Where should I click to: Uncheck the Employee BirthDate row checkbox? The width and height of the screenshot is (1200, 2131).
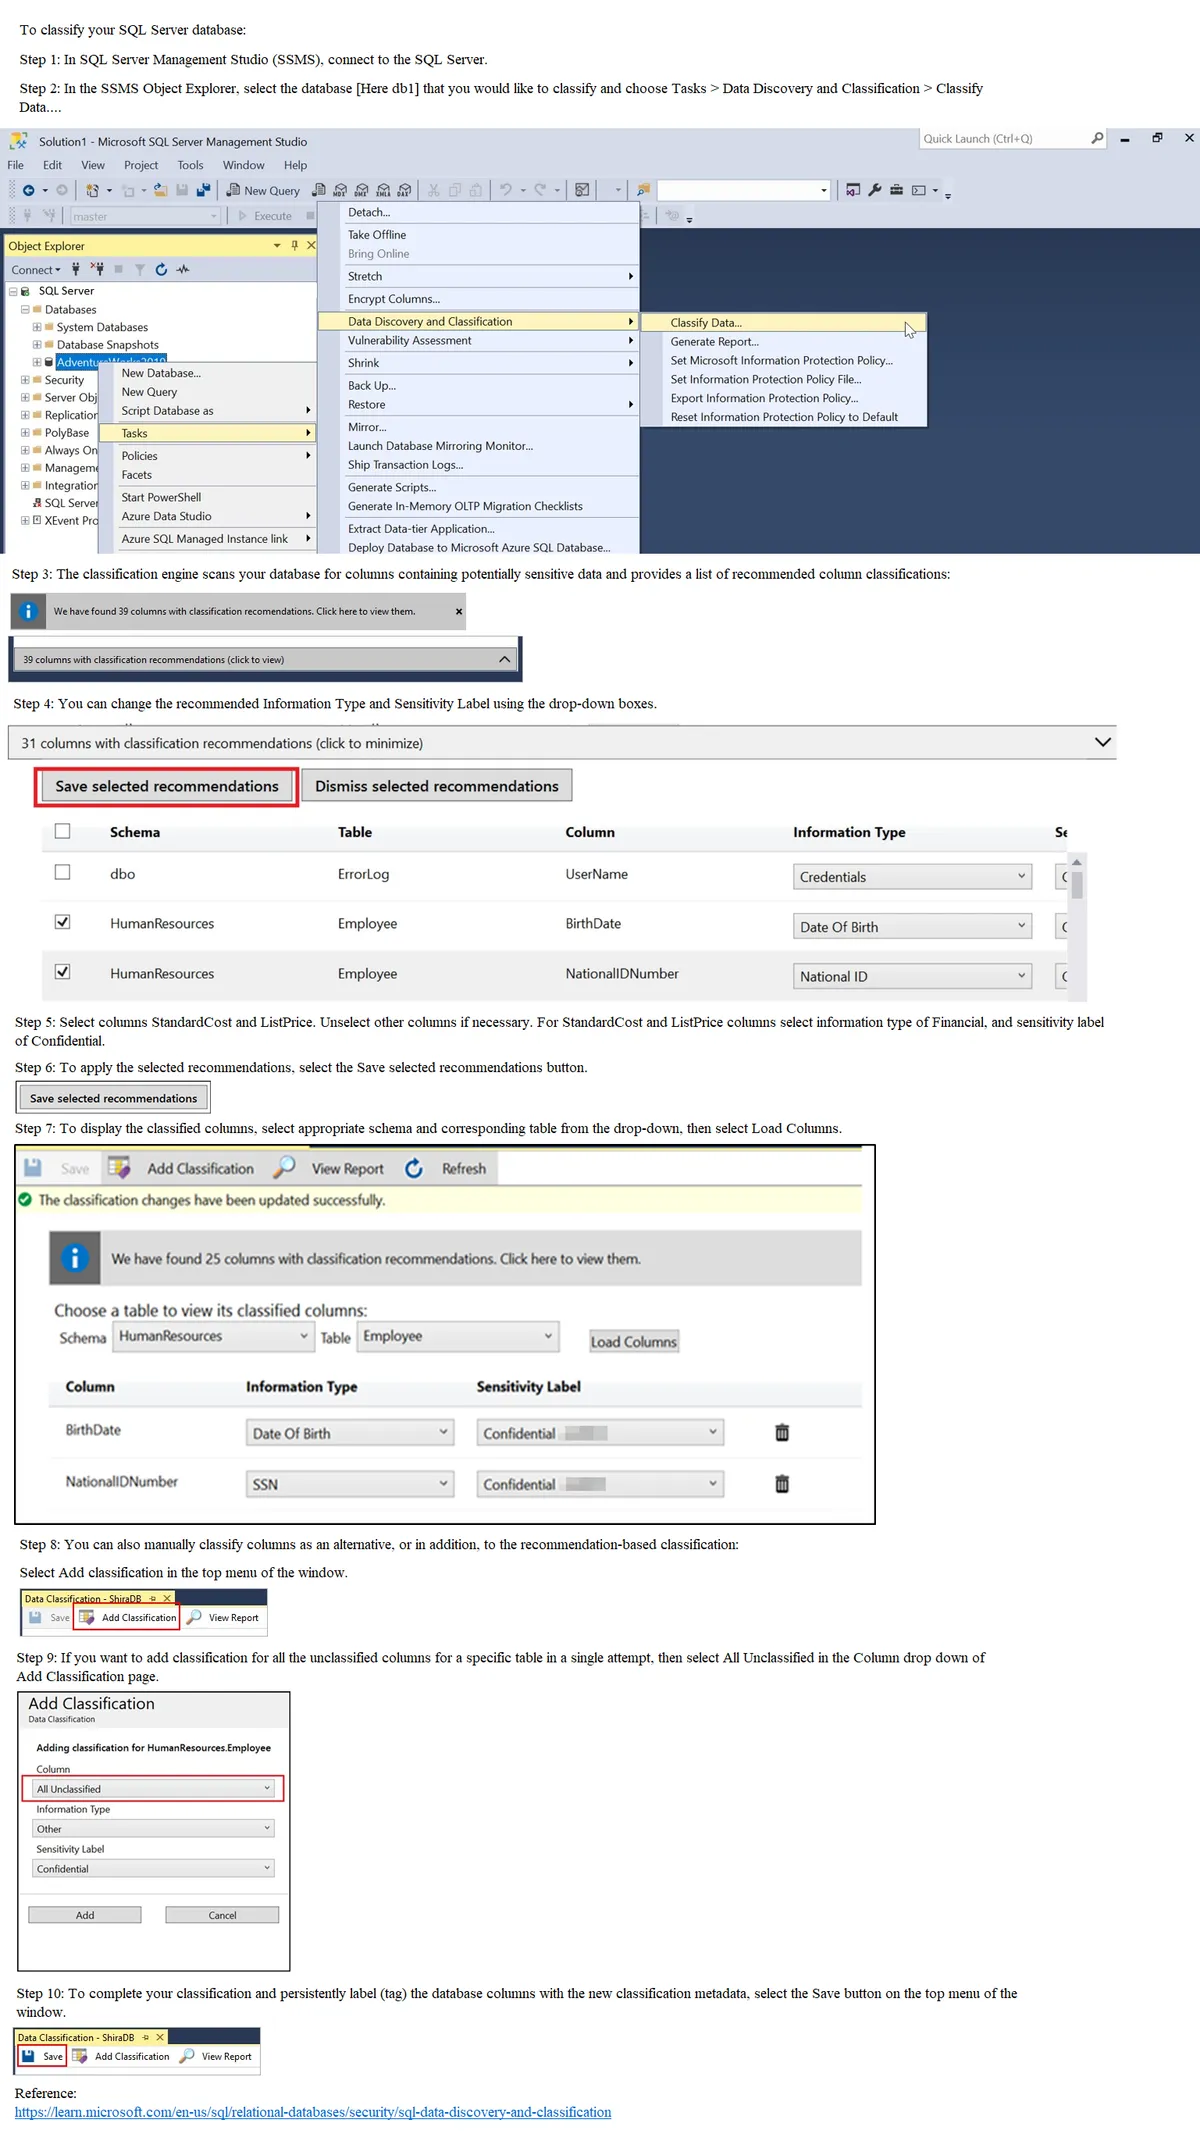(x=62, y=922)
